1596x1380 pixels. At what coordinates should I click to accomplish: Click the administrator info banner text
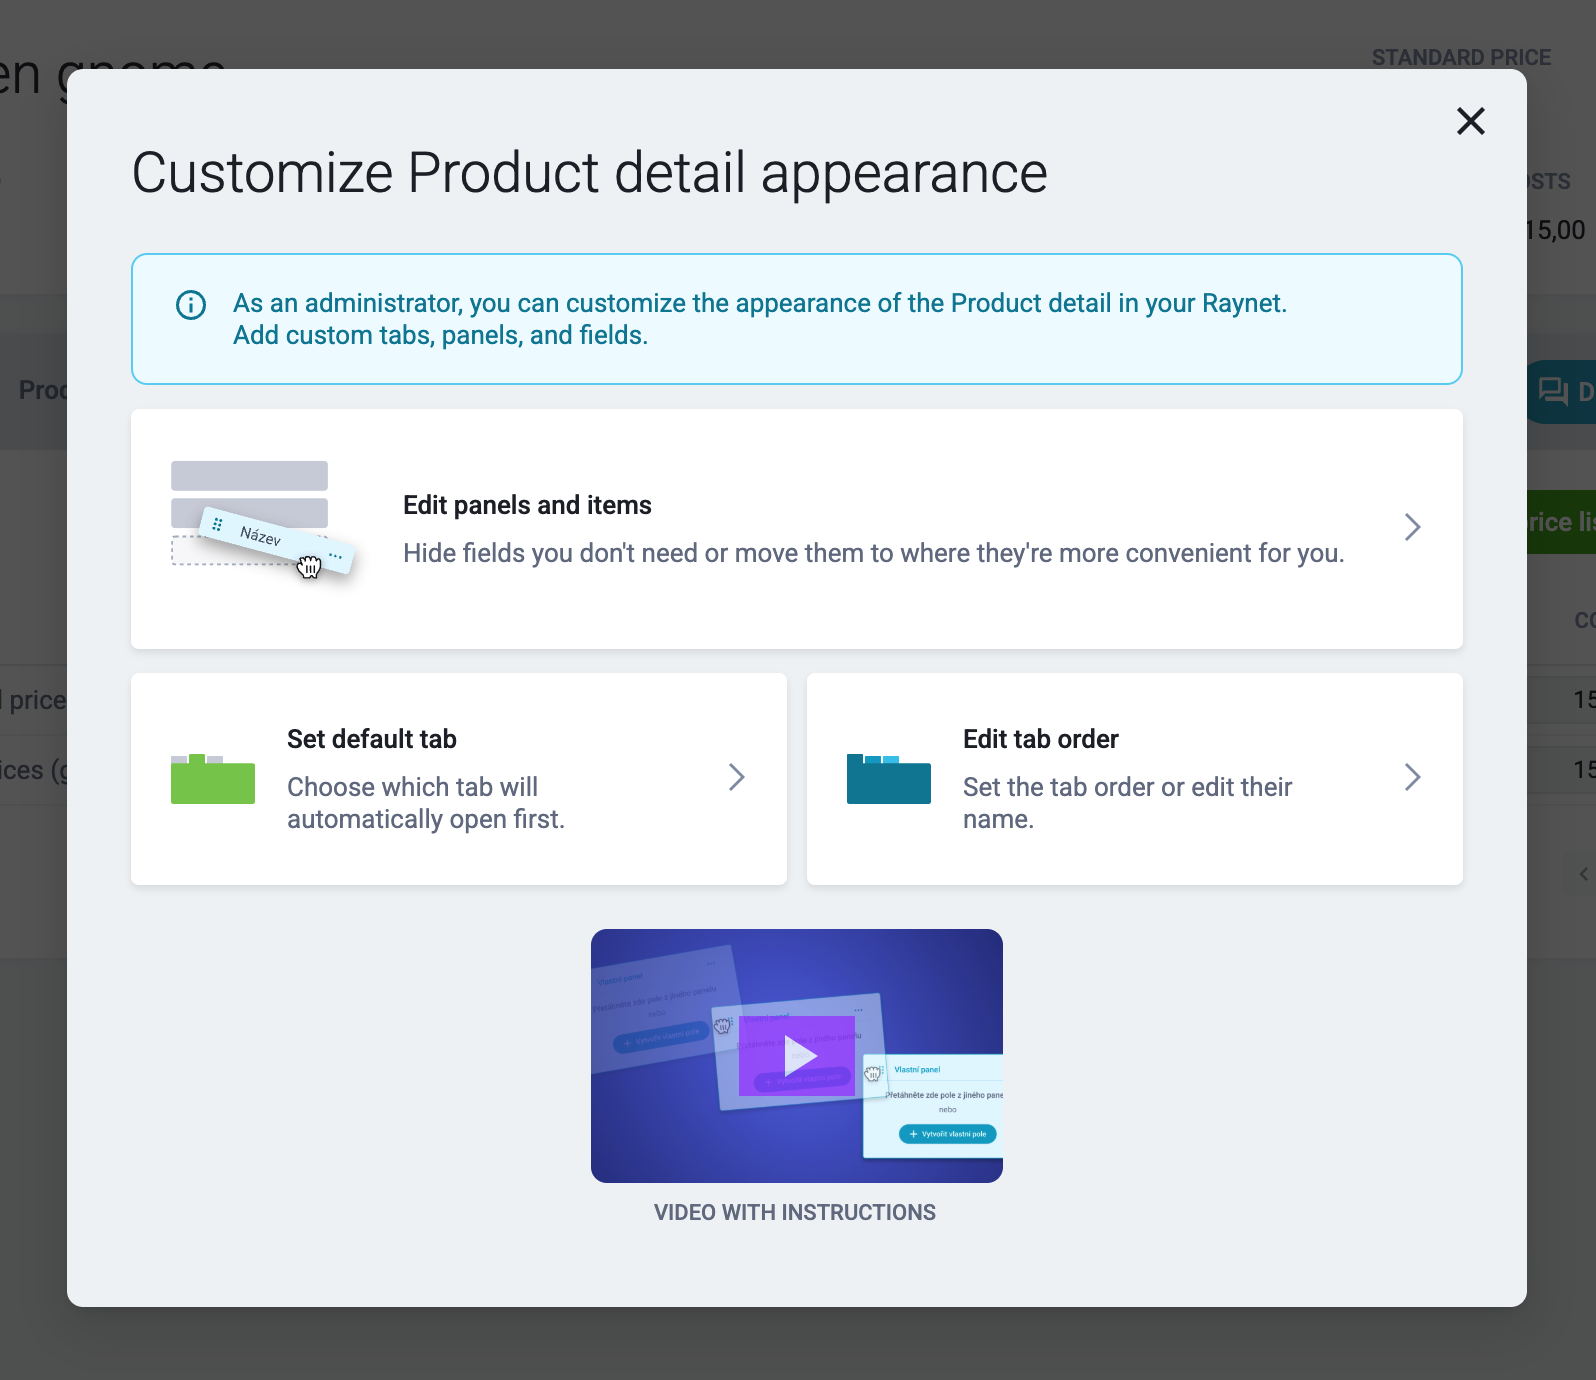(760, 319)
